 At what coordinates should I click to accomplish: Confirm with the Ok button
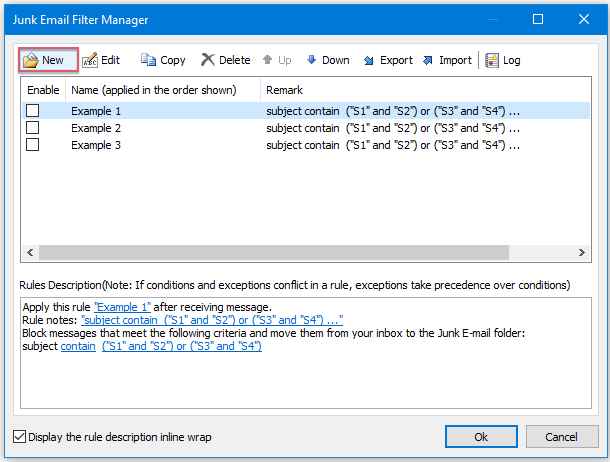coord(481,436)
